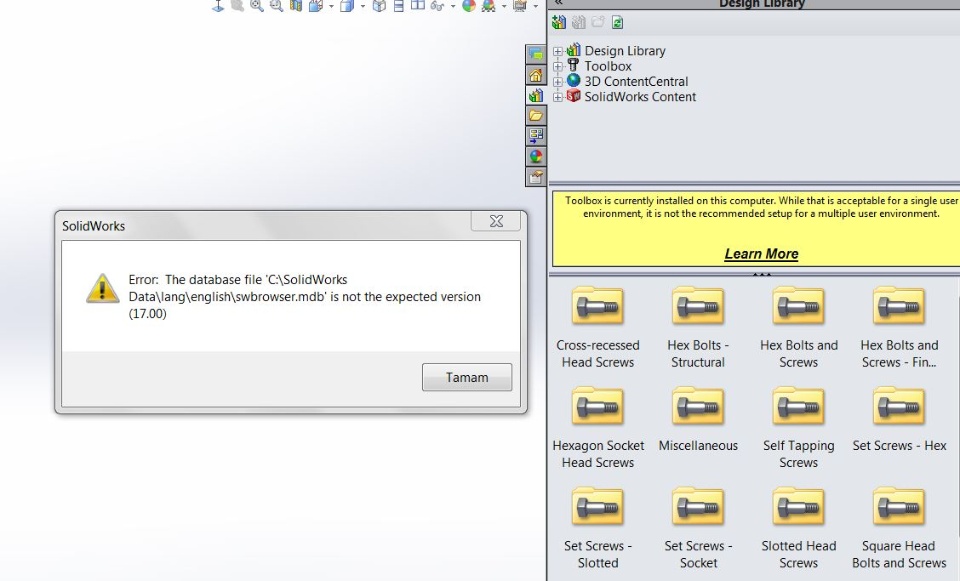This screenshot has height=581, width=960.
Task: Open the Hide/Show Items glasses icon
Action: point(437,6)
